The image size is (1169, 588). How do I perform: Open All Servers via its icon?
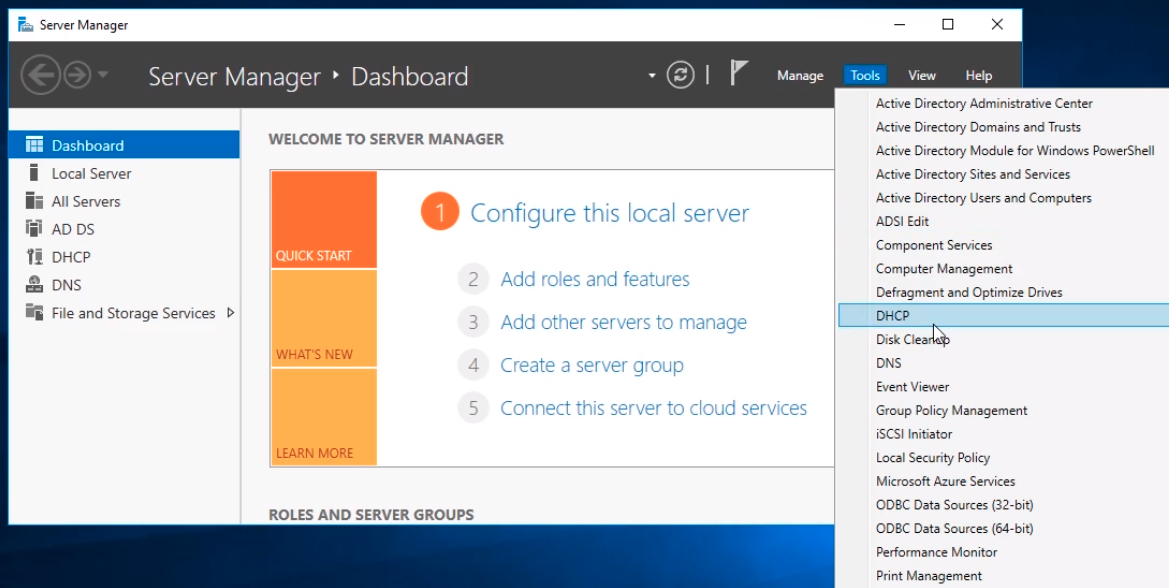35,201
